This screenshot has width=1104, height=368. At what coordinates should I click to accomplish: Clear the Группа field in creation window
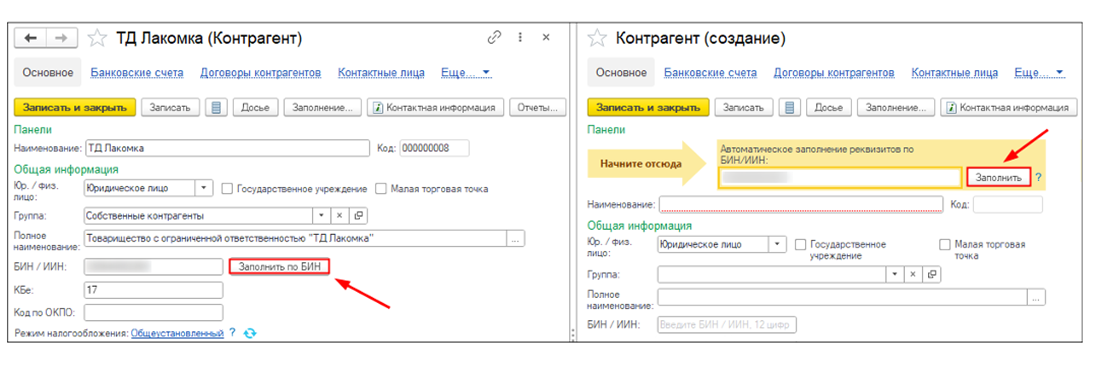coord(912,274)
